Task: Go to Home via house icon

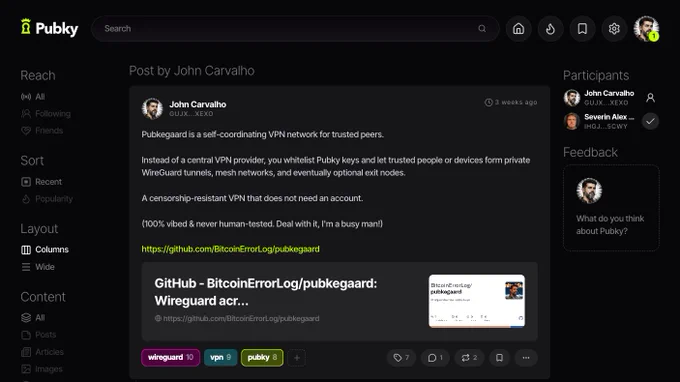Action: 518,29
